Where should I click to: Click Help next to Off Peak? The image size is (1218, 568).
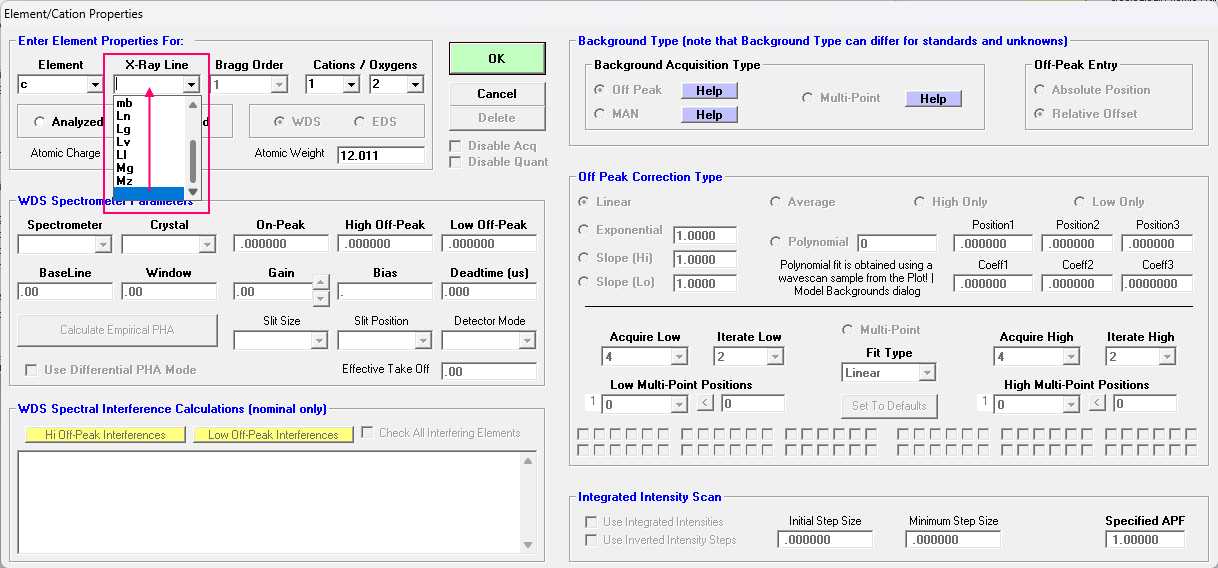(x=709, y=90)
